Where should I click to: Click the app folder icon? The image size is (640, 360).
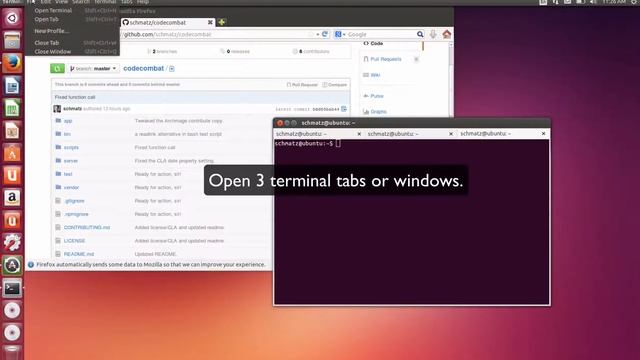[x=58, y=121]
